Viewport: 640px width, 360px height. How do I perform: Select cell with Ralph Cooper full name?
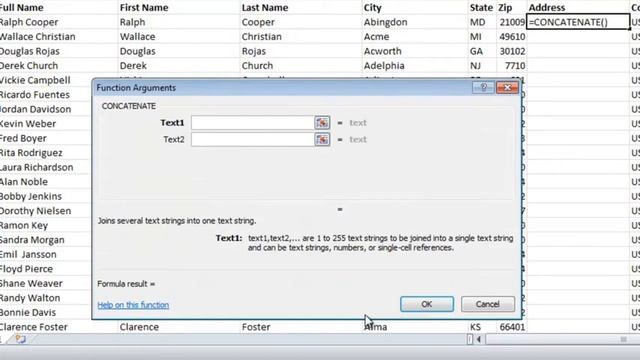pyautogui.click(x=59, y=22)
